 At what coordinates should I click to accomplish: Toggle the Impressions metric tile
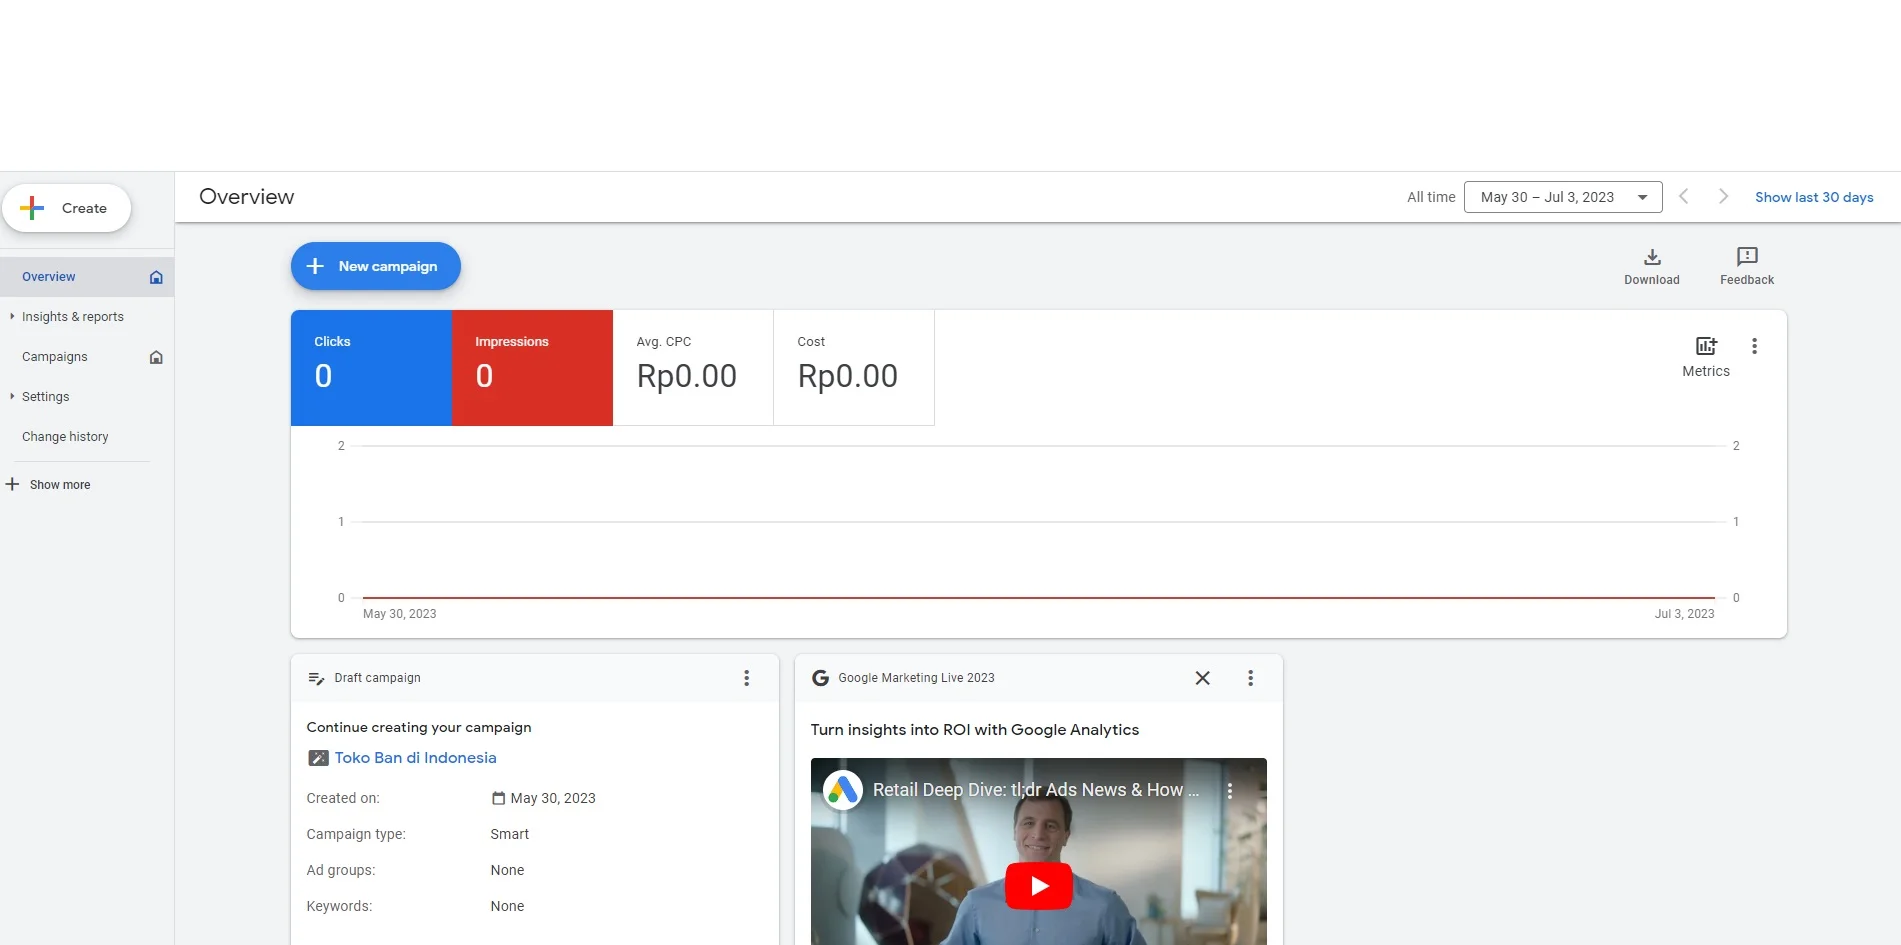532,367
